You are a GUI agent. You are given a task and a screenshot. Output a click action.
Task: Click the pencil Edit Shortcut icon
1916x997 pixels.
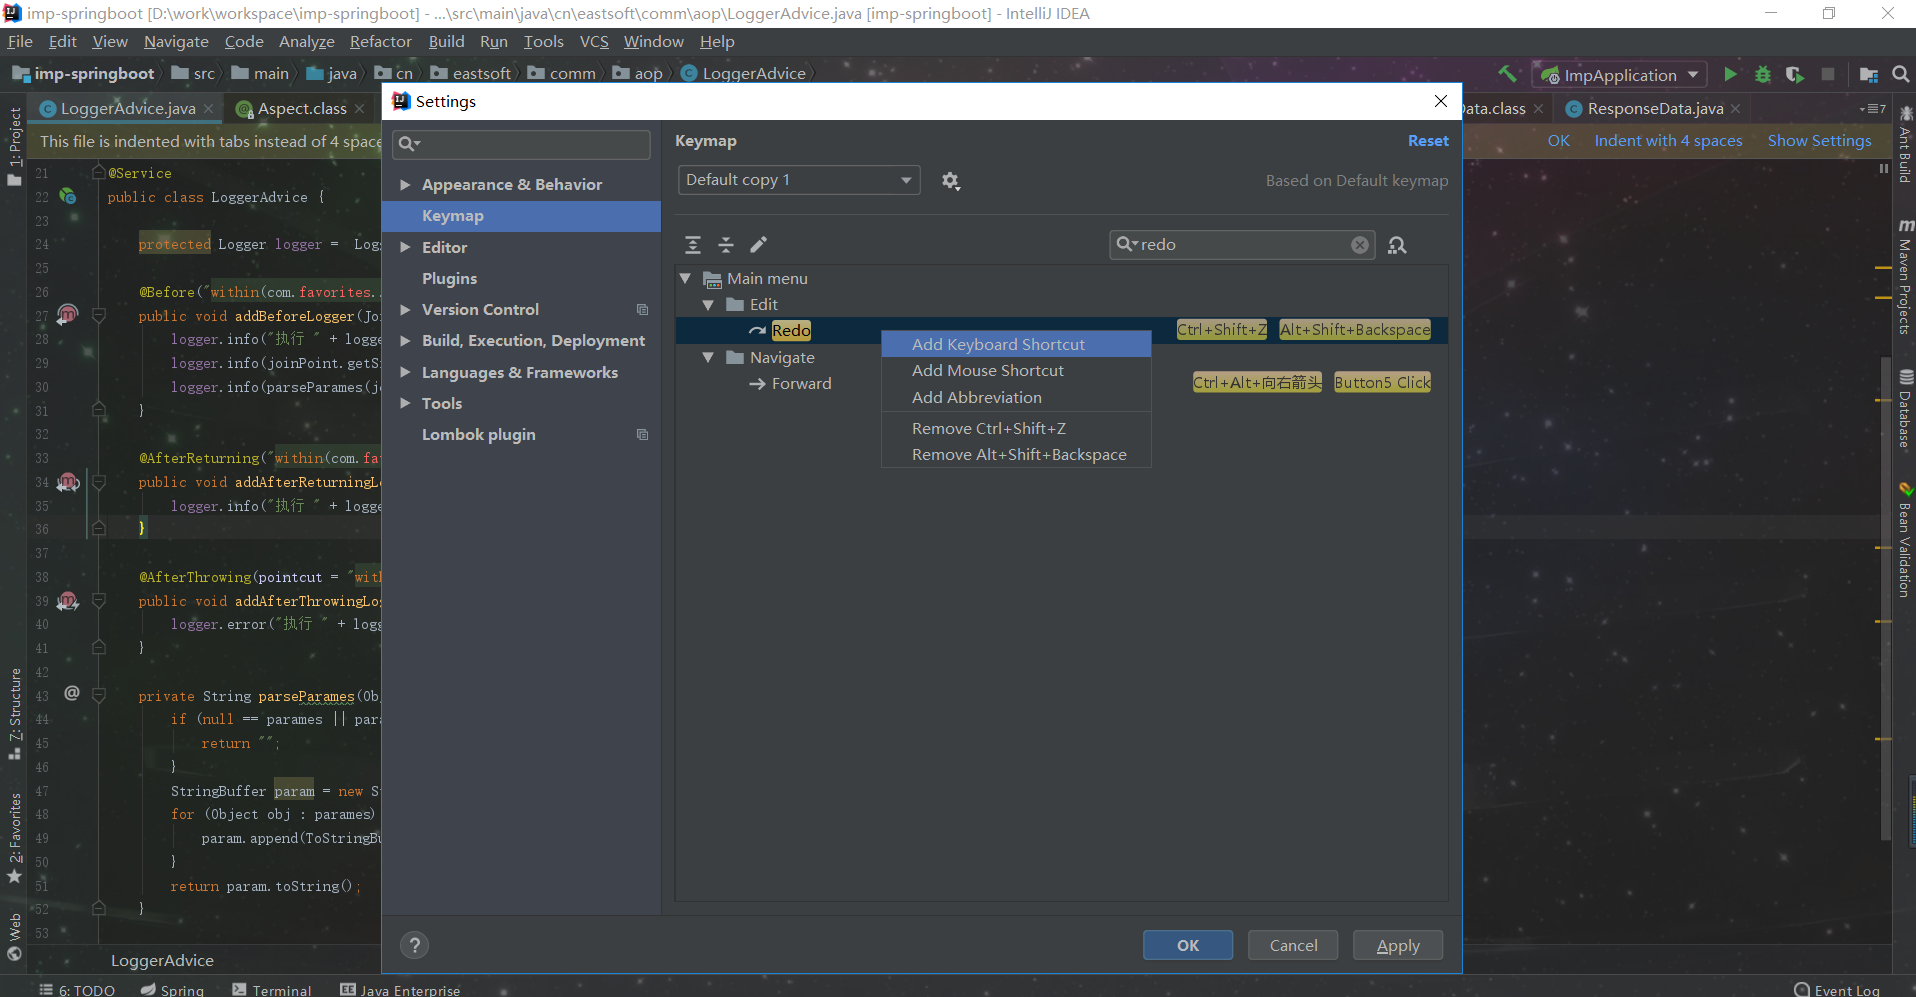[x=759, y=245]
